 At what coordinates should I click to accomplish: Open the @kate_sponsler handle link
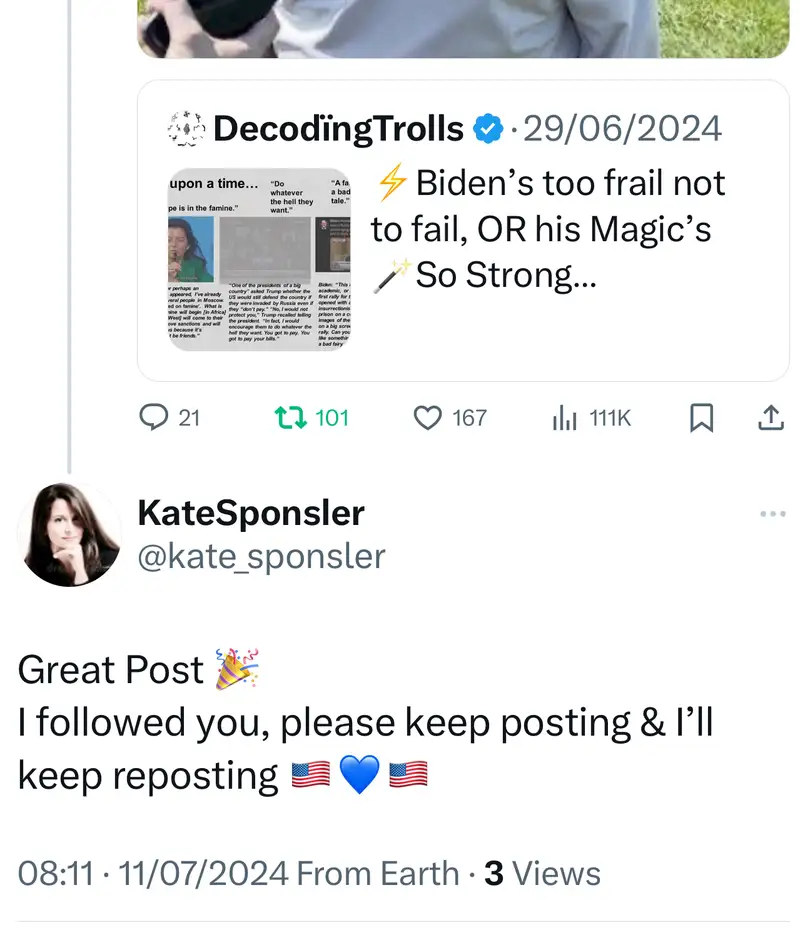pos(260,556)
